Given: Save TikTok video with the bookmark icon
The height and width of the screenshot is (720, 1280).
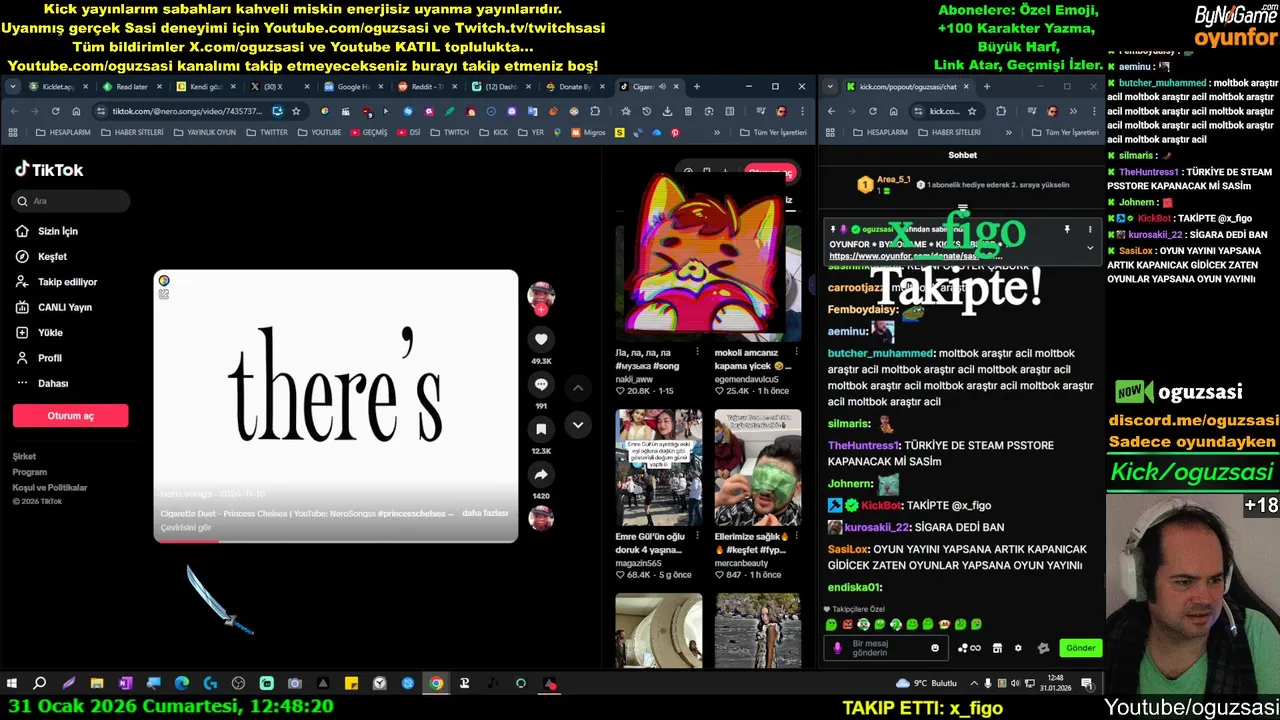Looking at the screenshot, I should coord(541,429).
